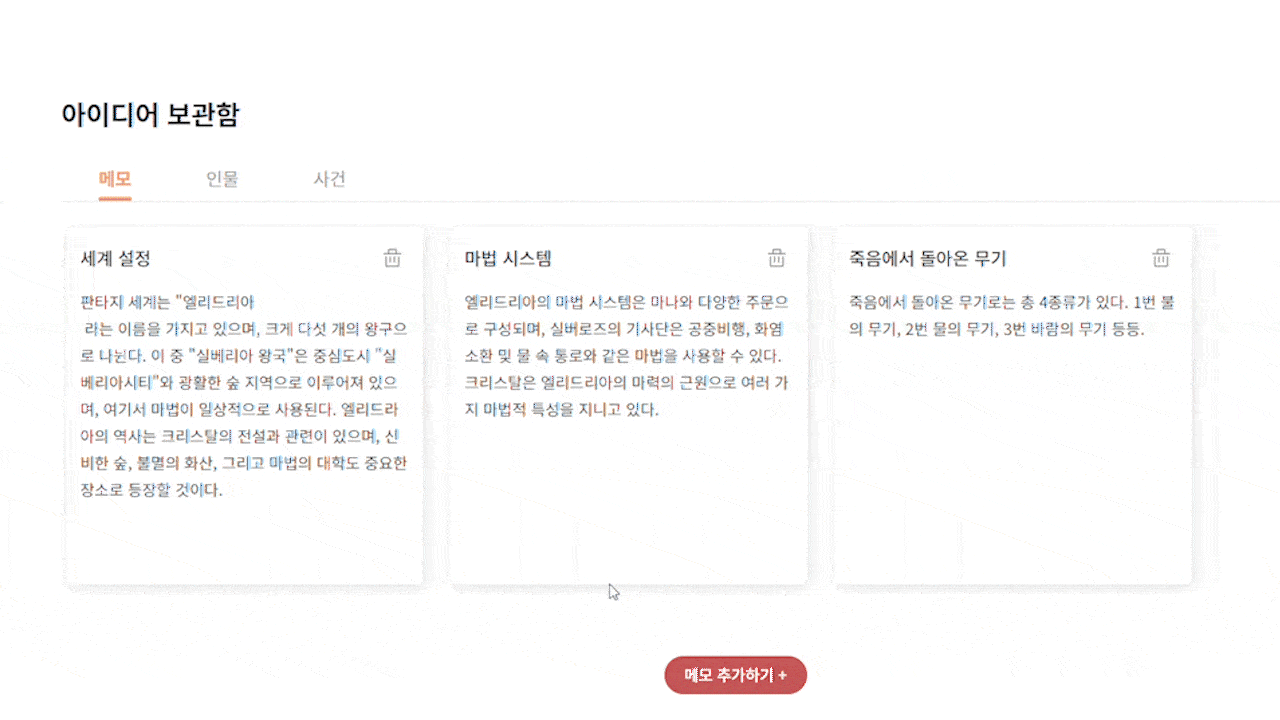Click the 세계 설정 card title
The height and width of the screenshot is (720, 1280).
pyautogui.click(x=106, y=258)
